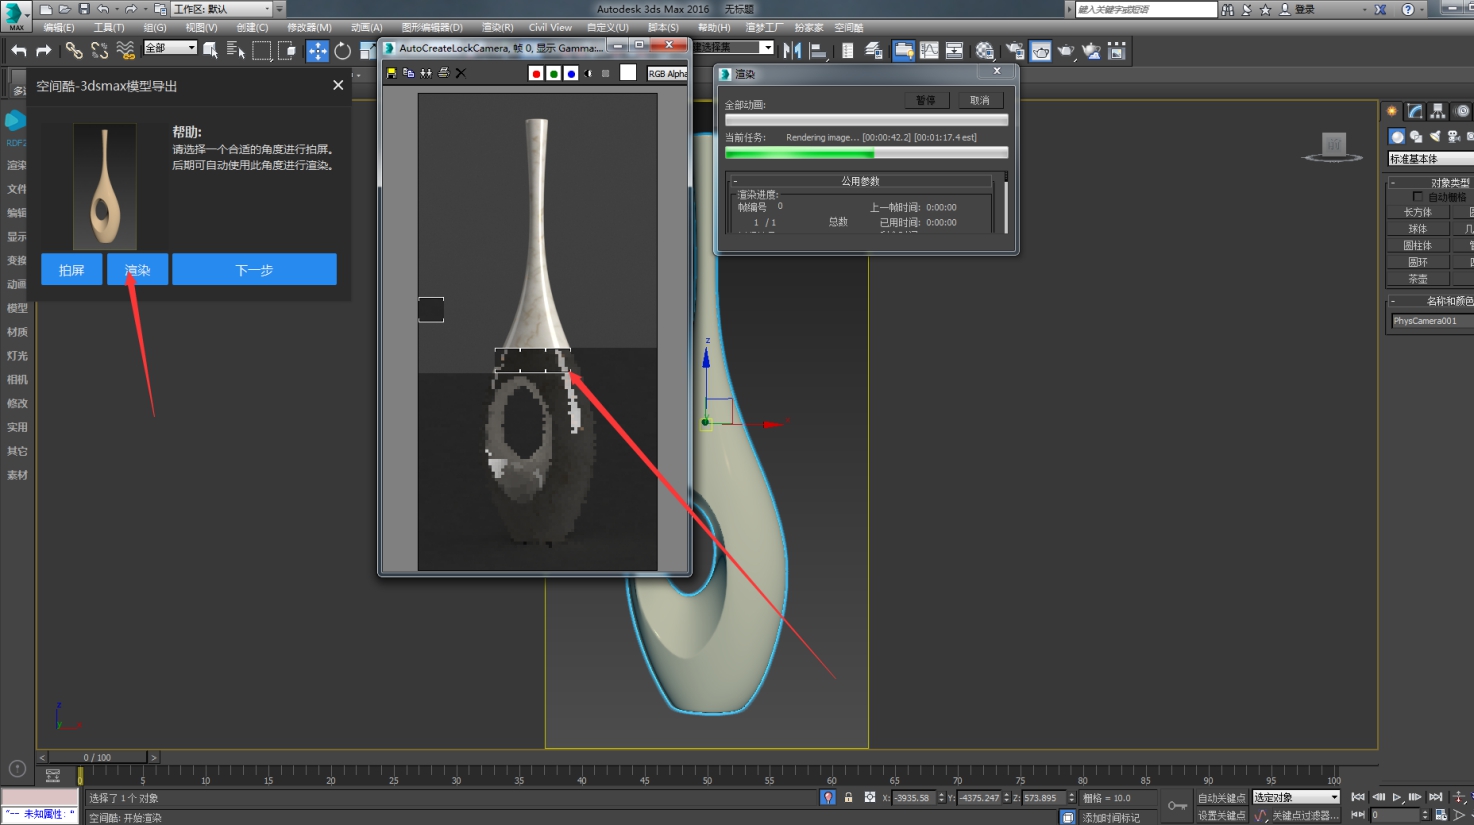Check the 自动栅格 checkbox
The height and width of the screenshot is (825, 1474).
point(1417,197)
